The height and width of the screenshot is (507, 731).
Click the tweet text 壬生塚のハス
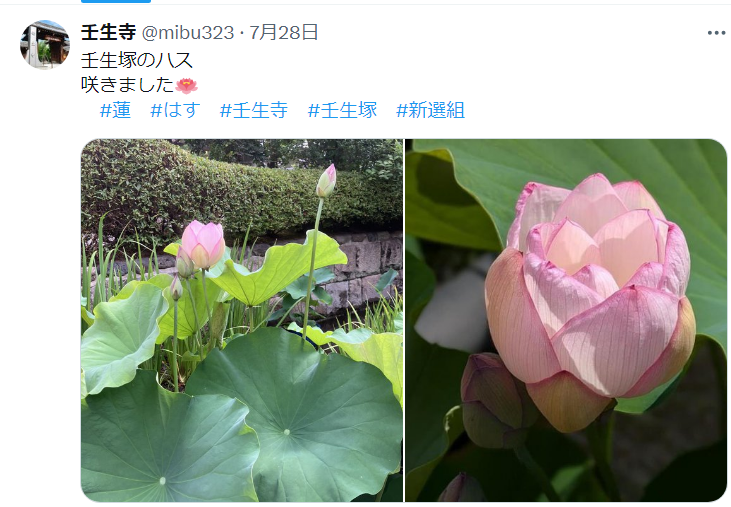(137, 60)
